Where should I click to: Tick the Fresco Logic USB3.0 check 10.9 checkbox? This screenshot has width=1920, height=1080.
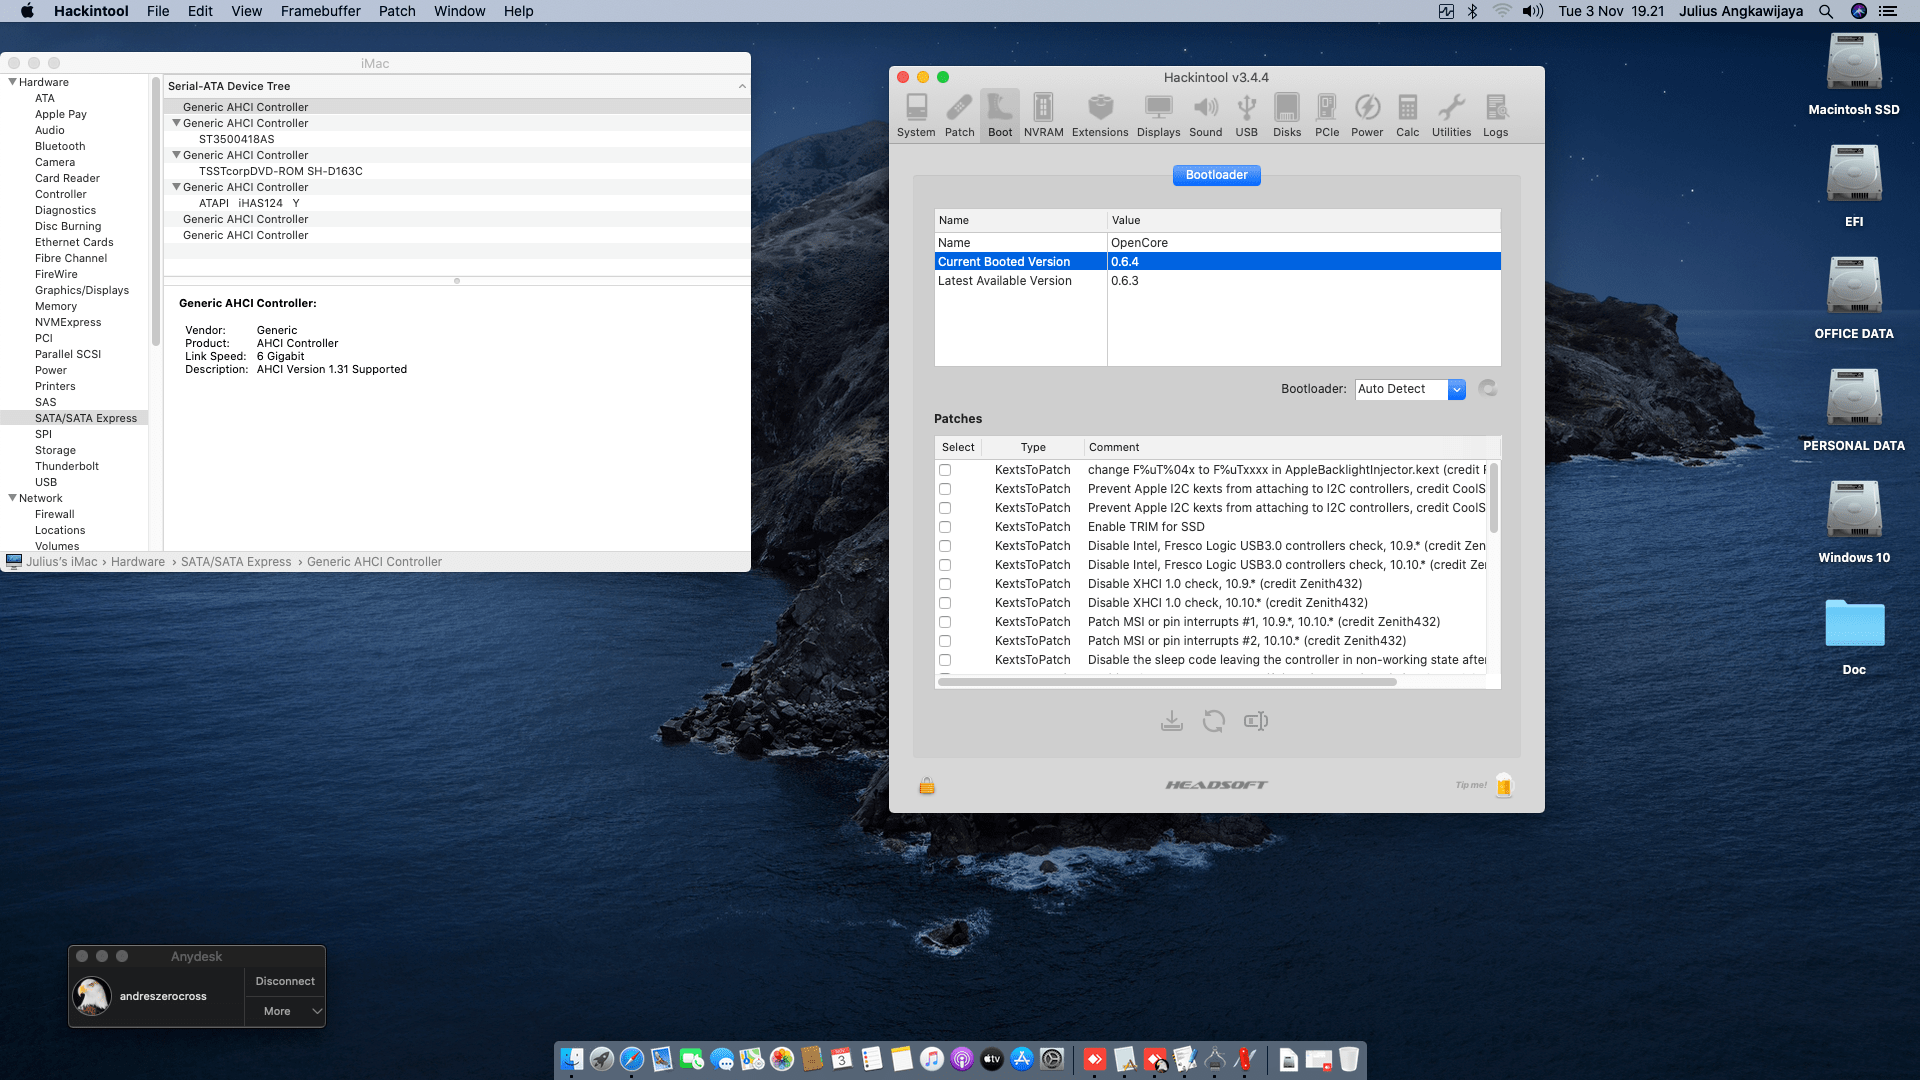click(945, 546)
